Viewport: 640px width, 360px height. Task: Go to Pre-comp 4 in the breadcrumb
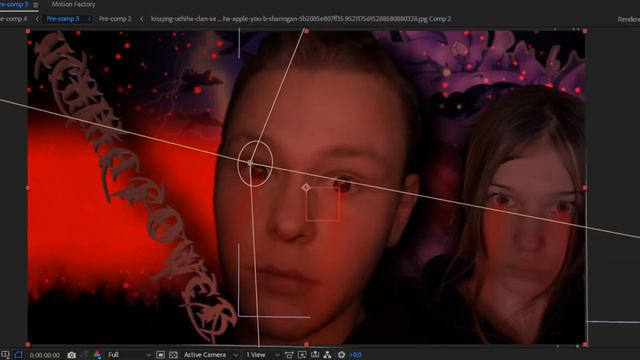[13, 19]
